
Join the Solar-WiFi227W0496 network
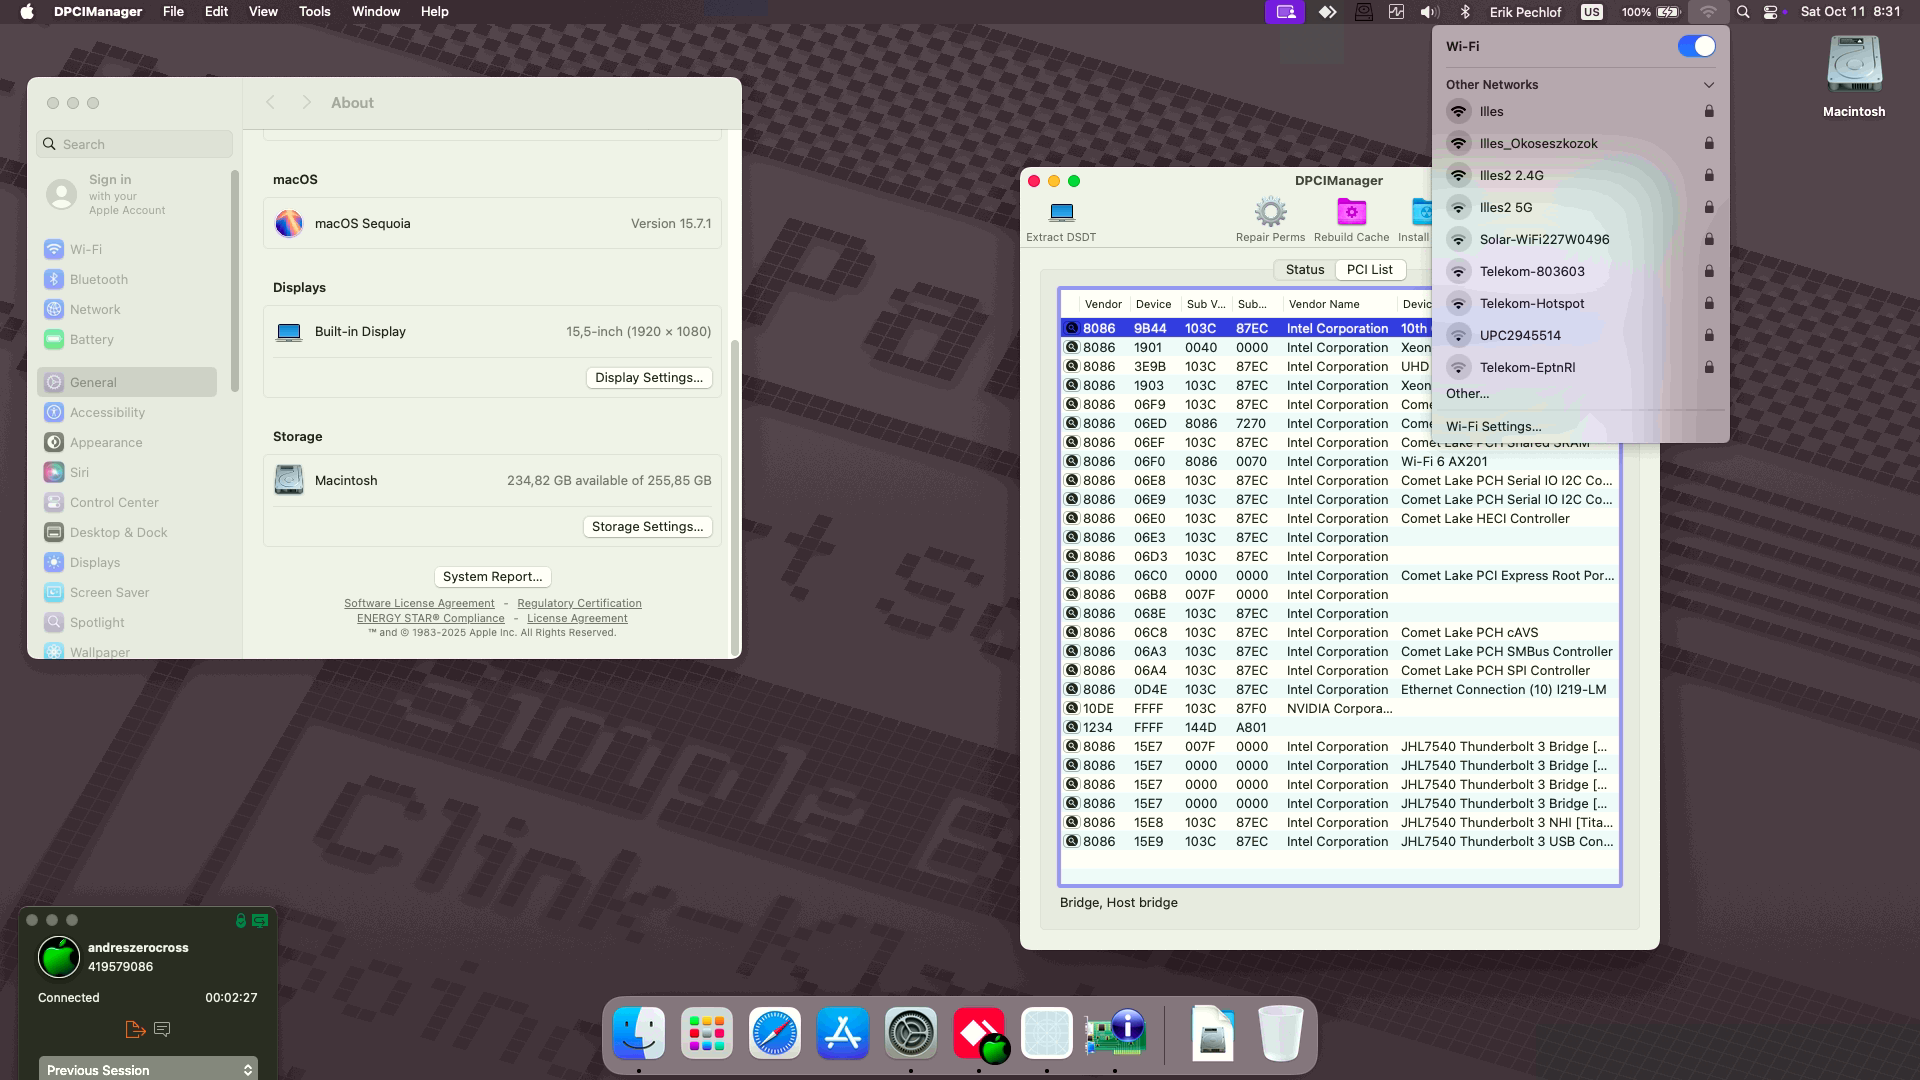coord(1580,240)
